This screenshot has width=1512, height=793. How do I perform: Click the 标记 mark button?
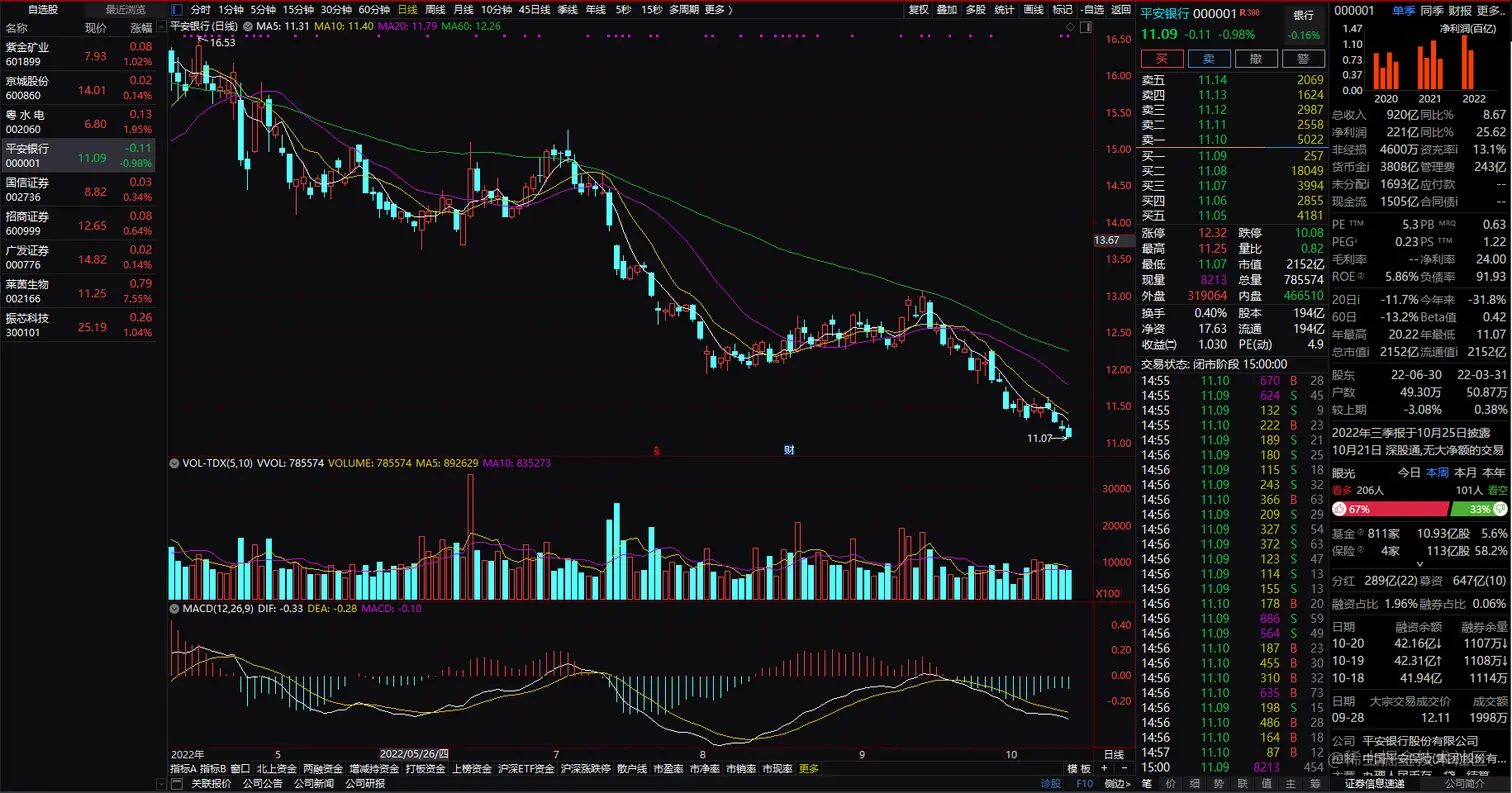point(1063,10)
